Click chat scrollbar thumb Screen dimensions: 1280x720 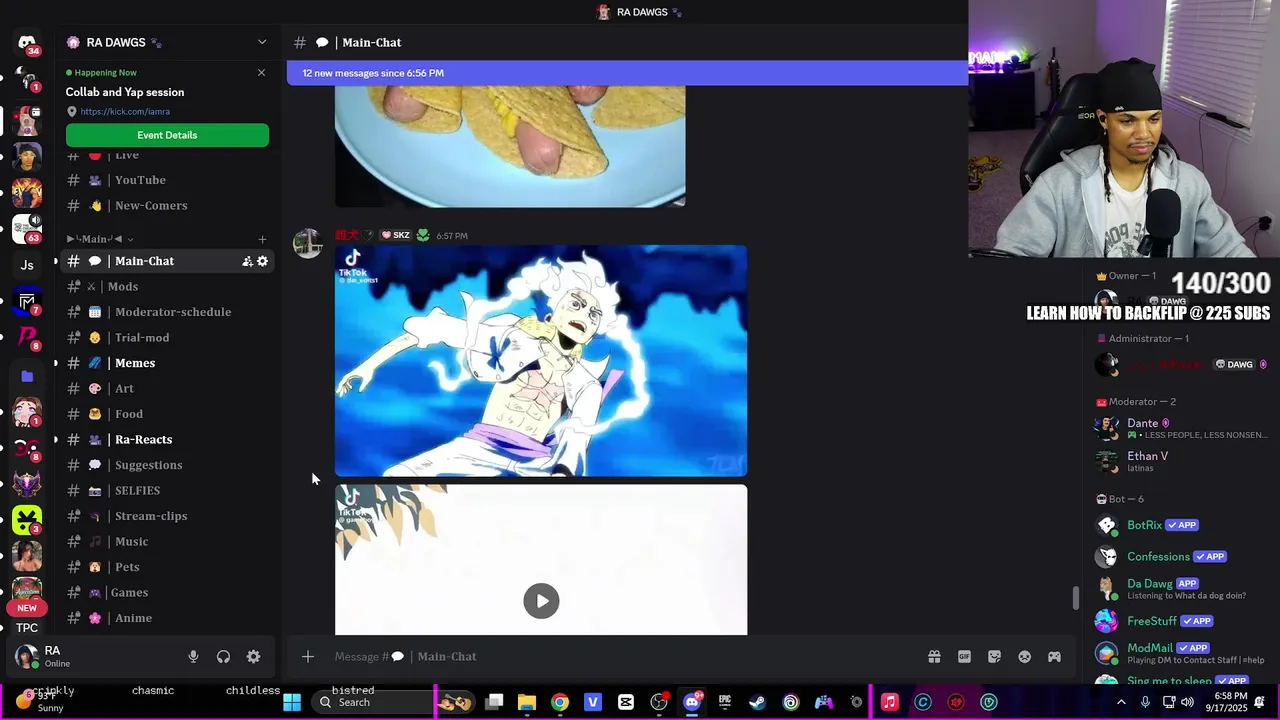tap(1076, 598)
